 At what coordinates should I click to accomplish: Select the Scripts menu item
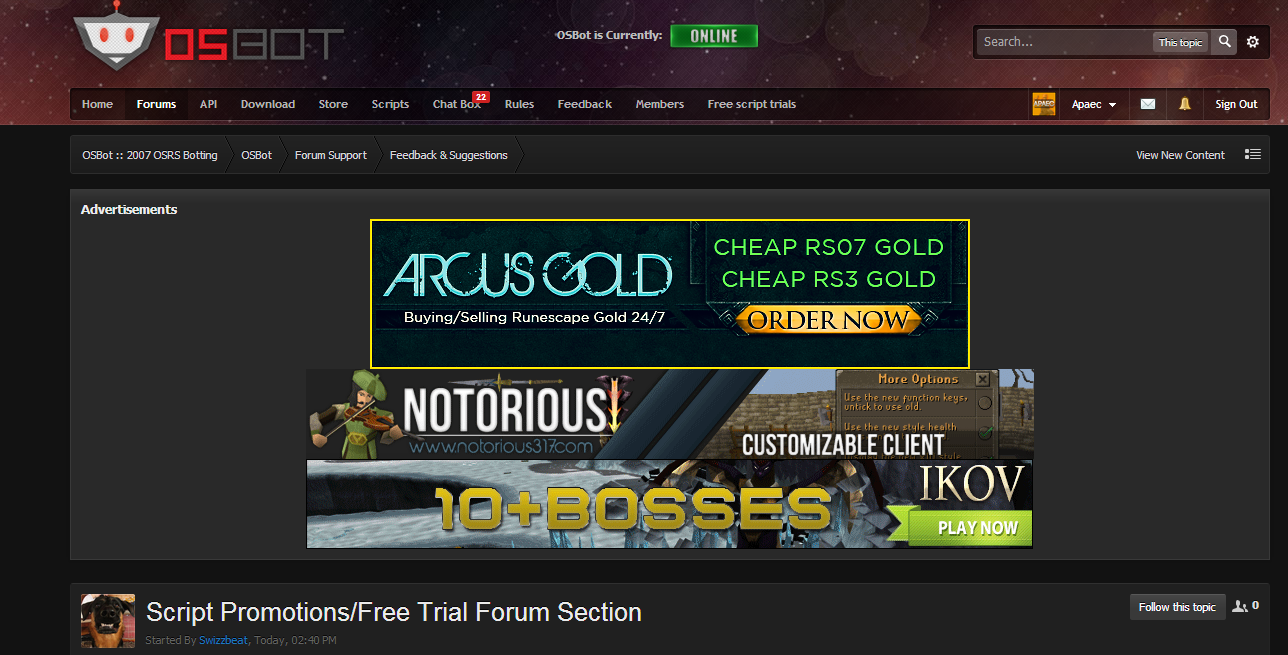click(390, 104)
